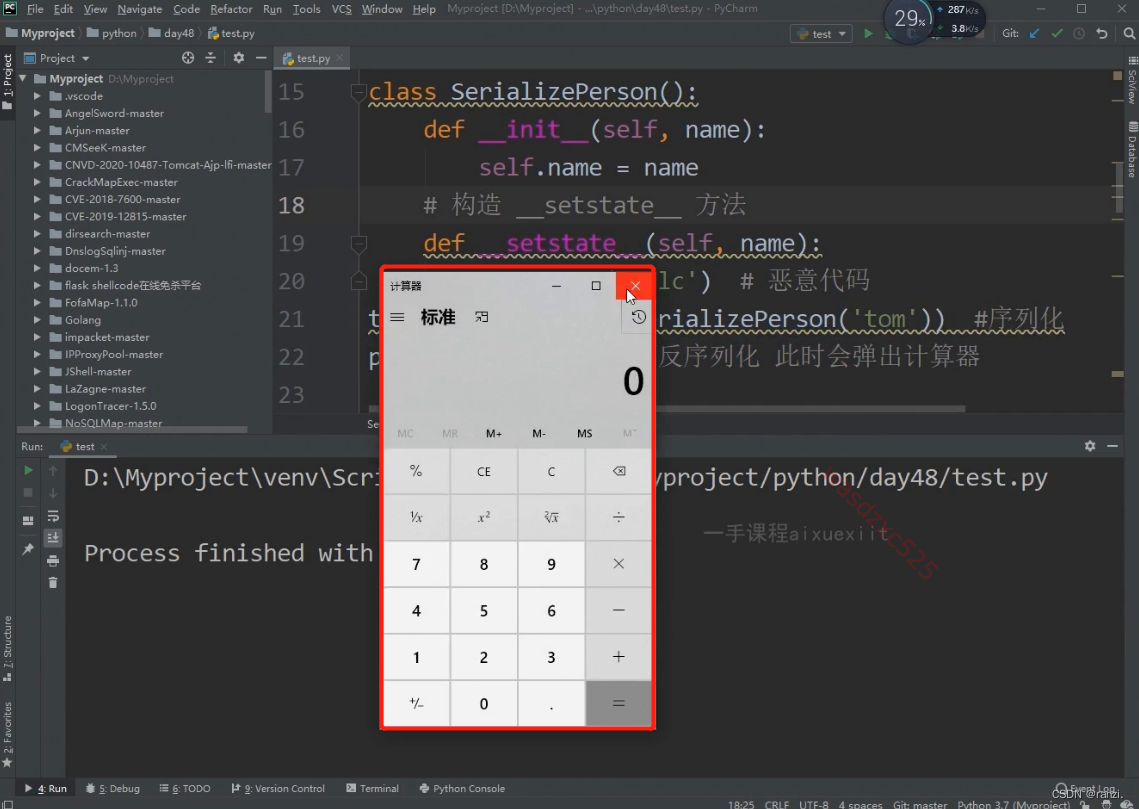Open the Tools menu

pyautogui.click(x=306, y=9)
